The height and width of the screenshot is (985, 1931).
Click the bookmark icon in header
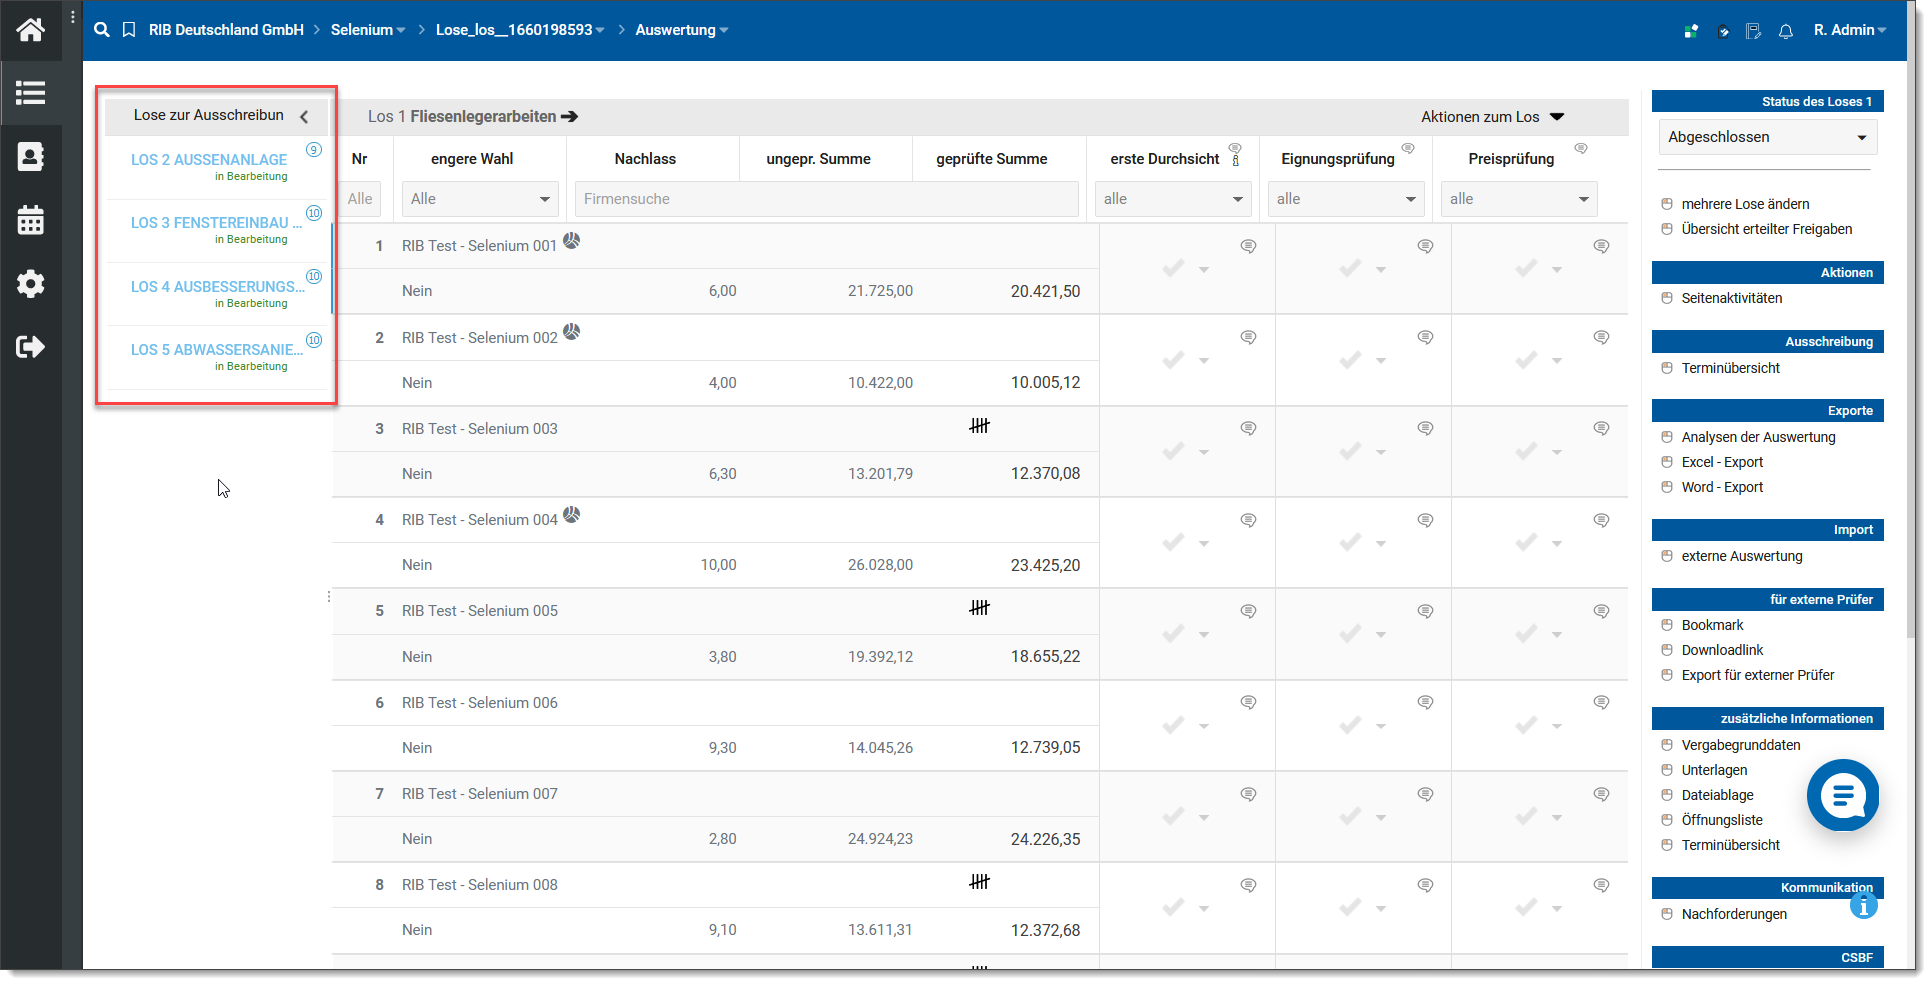point(129,30)
